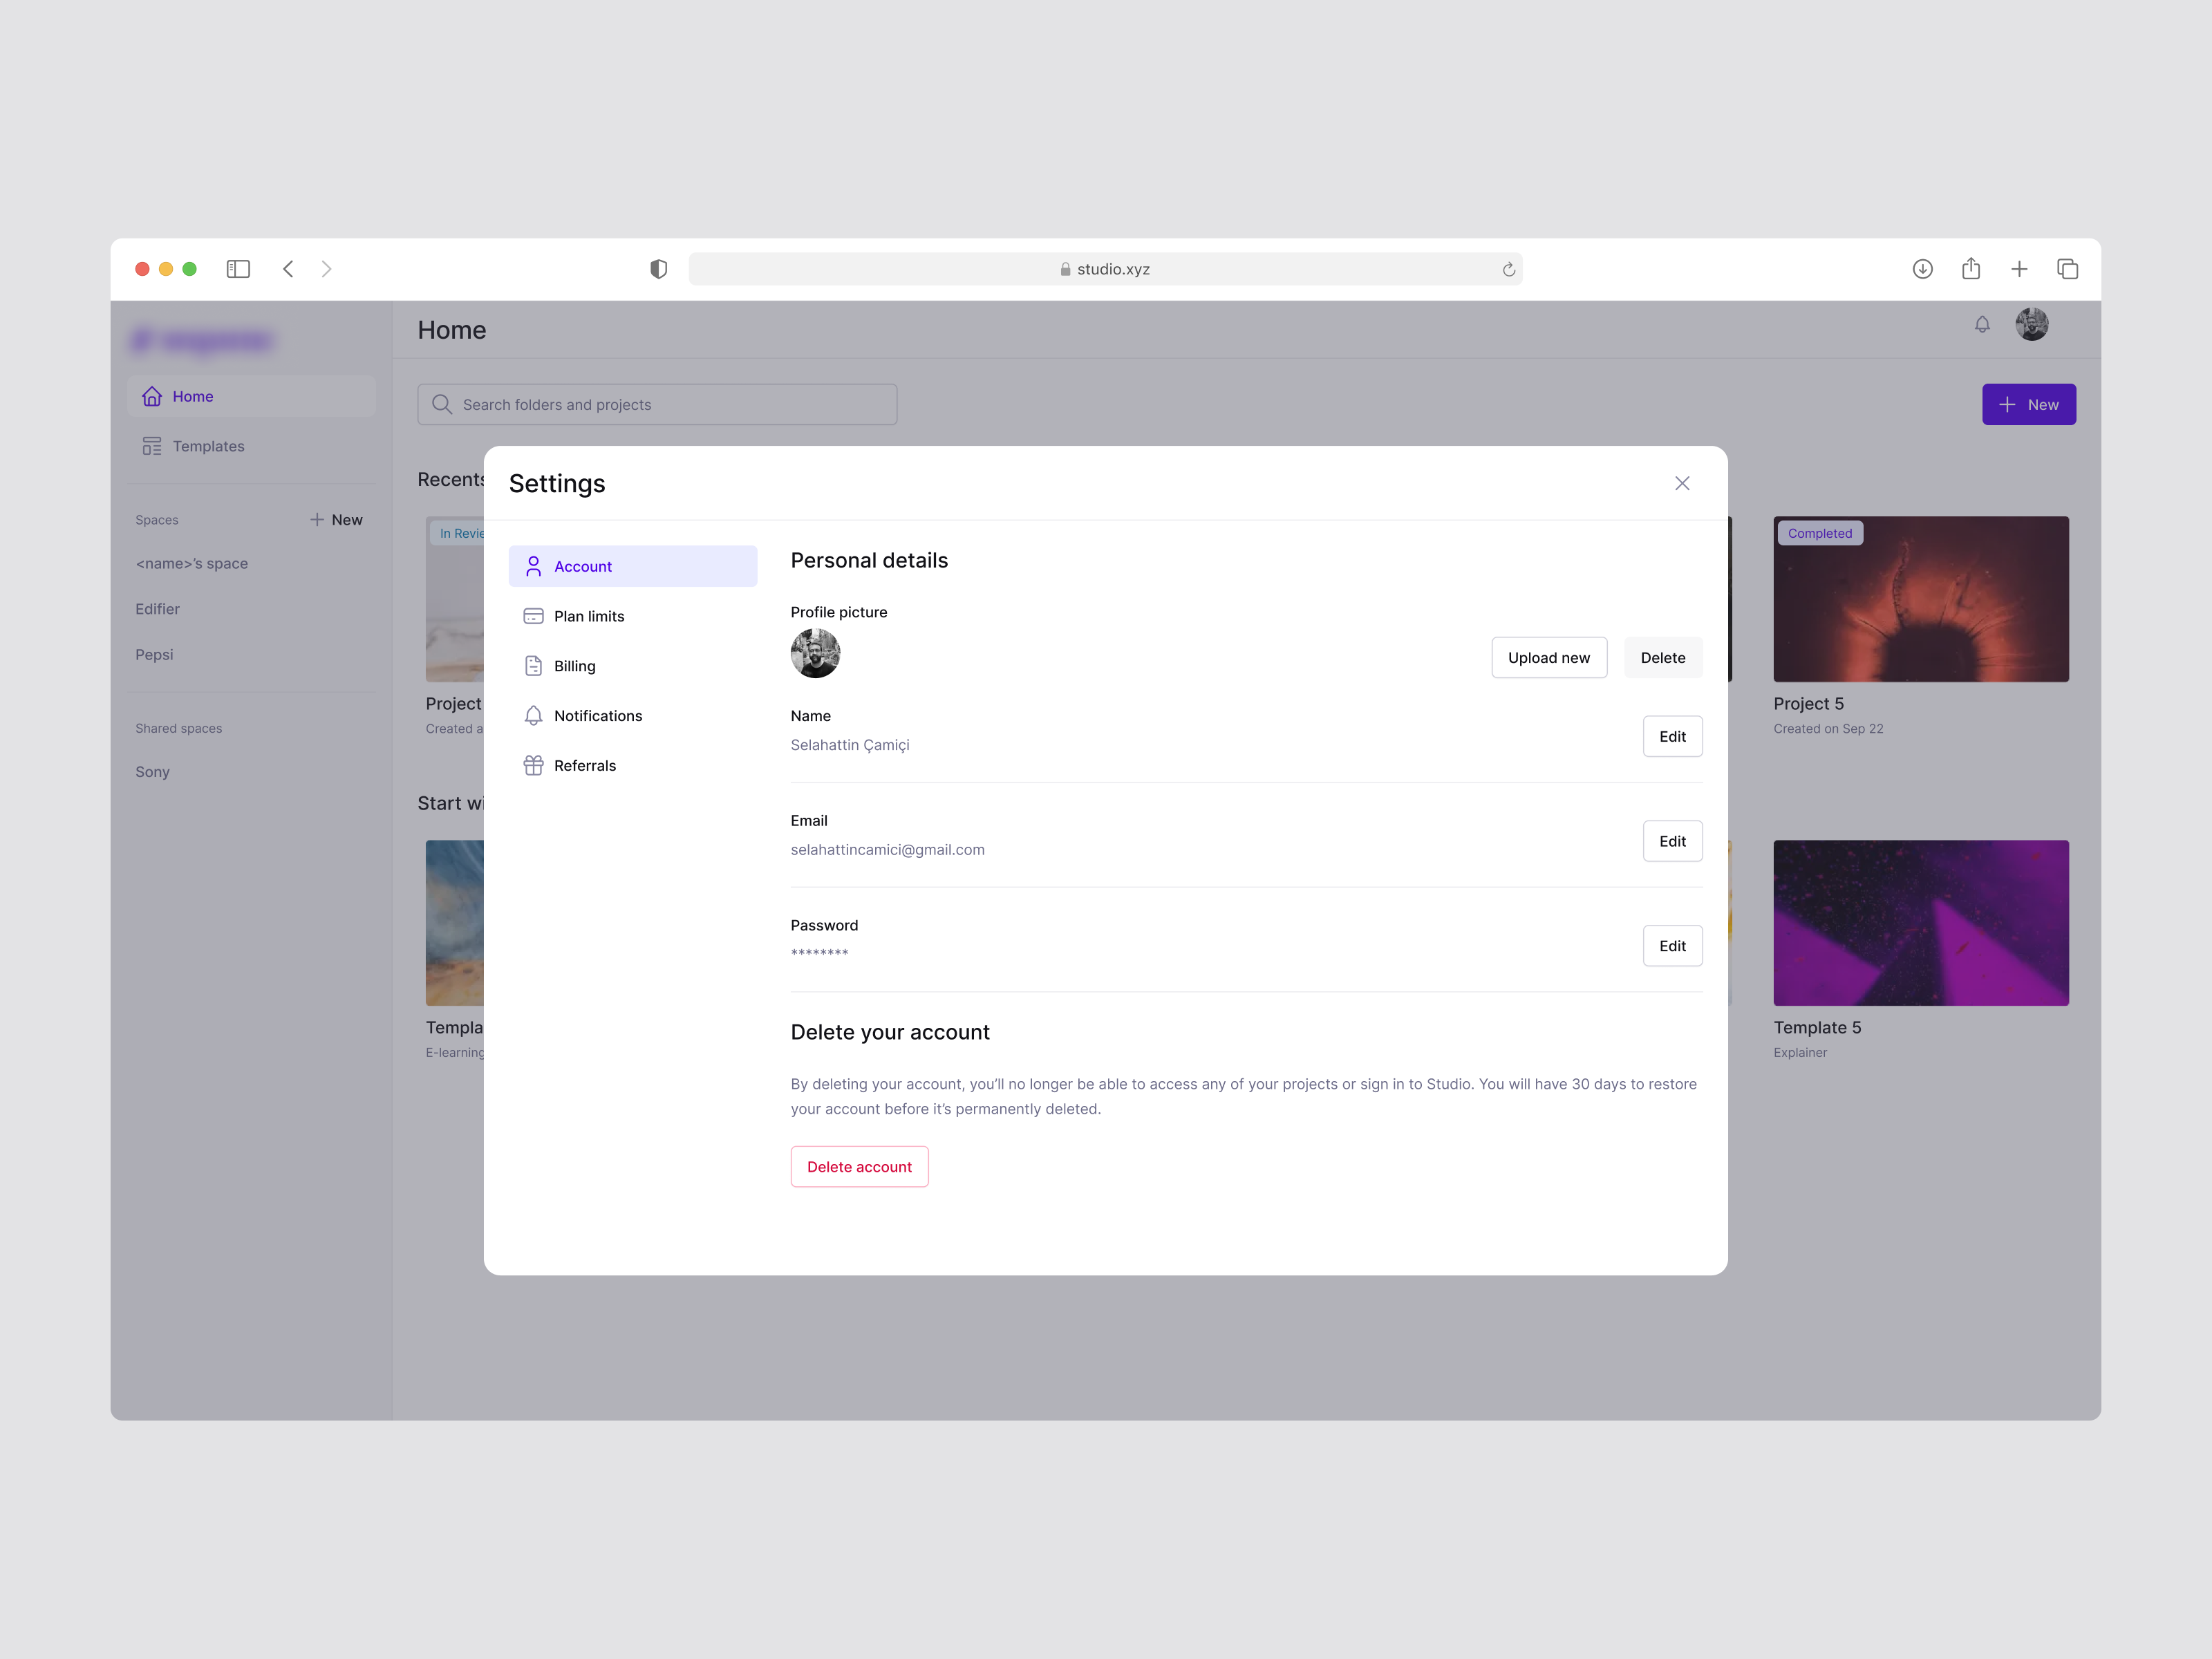The width and height of the screenshot is (2212, 1659).
Task: Open Referrals via the gift icon
Action: (534, 765)
